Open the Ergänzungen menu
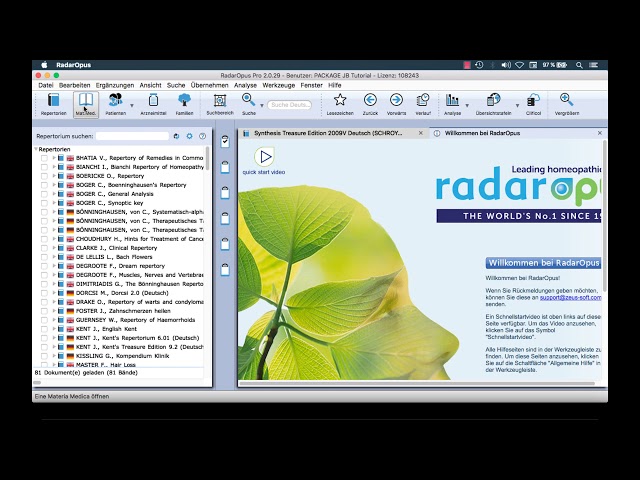The width and height of the screenshot is (640, 480). tap(115, 85)
